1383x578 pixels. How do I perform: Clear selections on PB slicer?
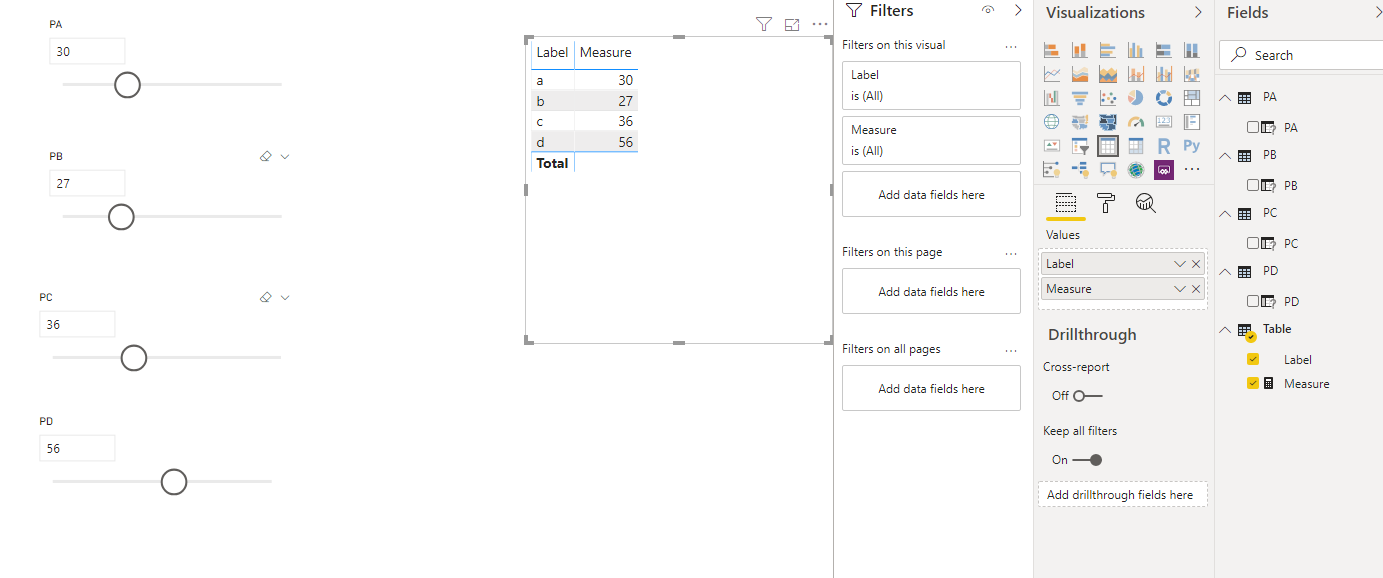tap(266, 156)
